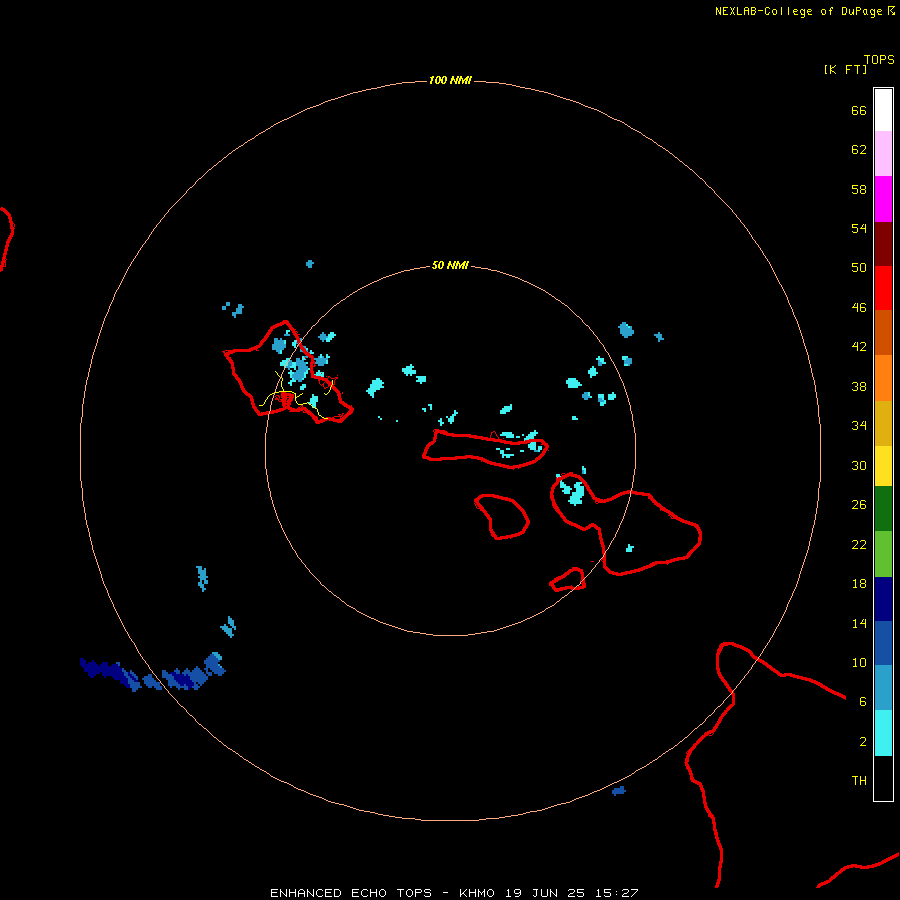Viewport: 900px width, 900px height.
Task: Click the legend value 50
Action: click(x=859, y=267)
